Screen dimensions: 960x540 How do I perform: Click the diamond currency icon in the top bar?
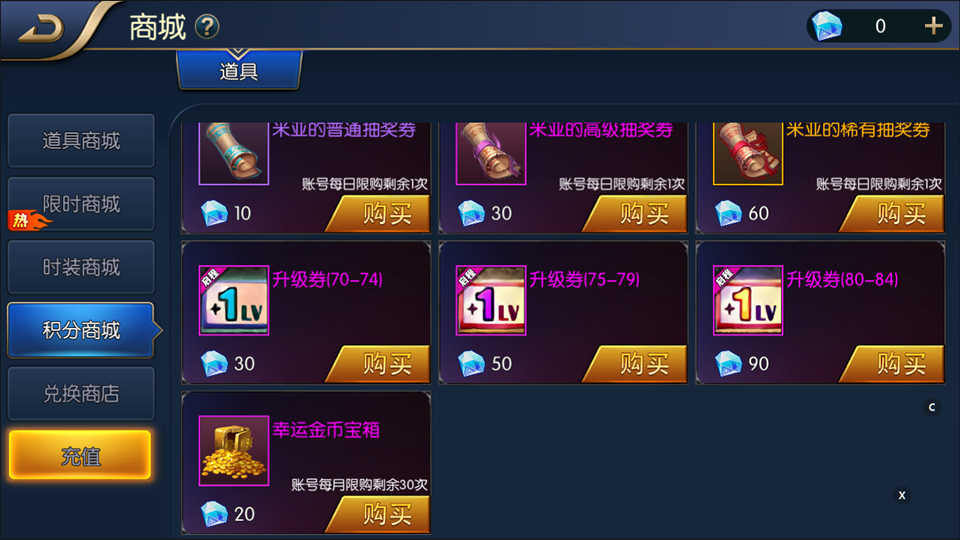pyautogui.click(x=827, y=26)
